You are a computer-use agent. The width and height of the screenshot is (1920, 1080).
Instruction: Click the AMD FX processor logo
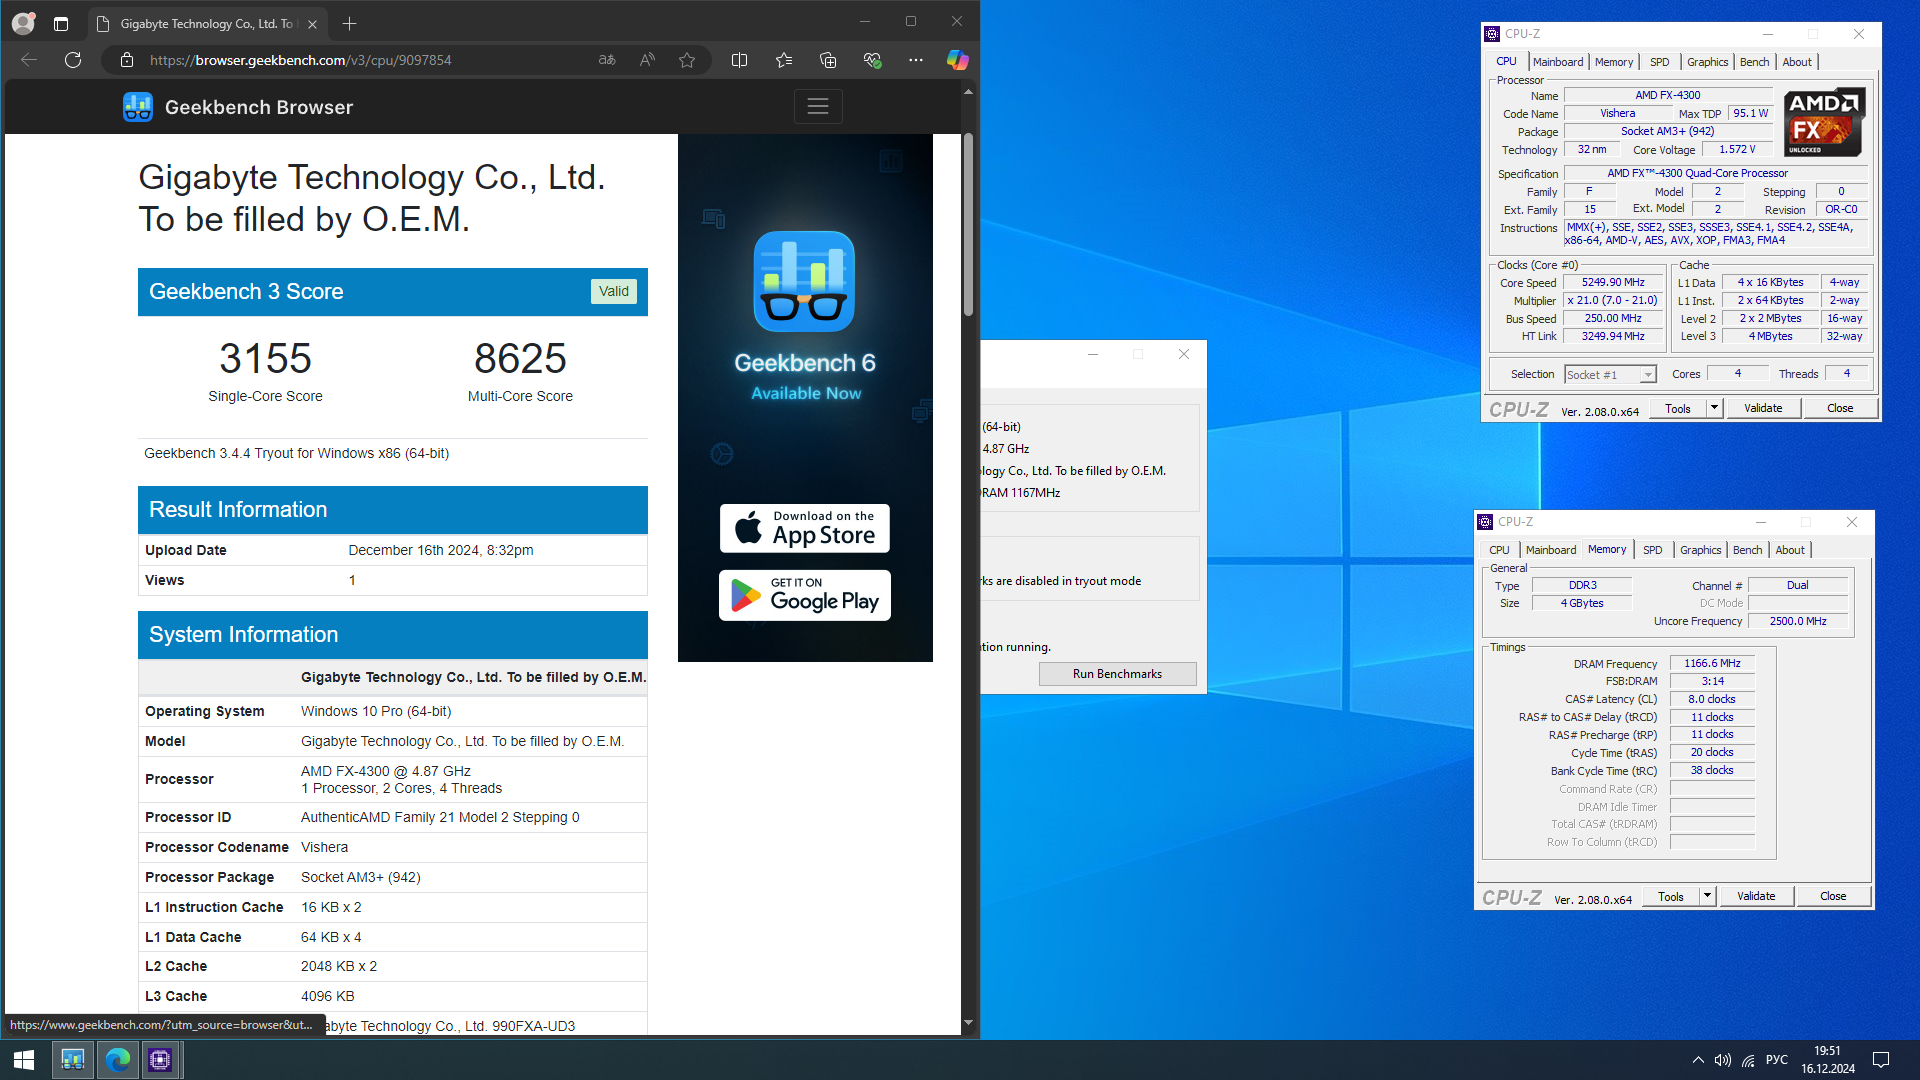click(x=1824, y=122)
